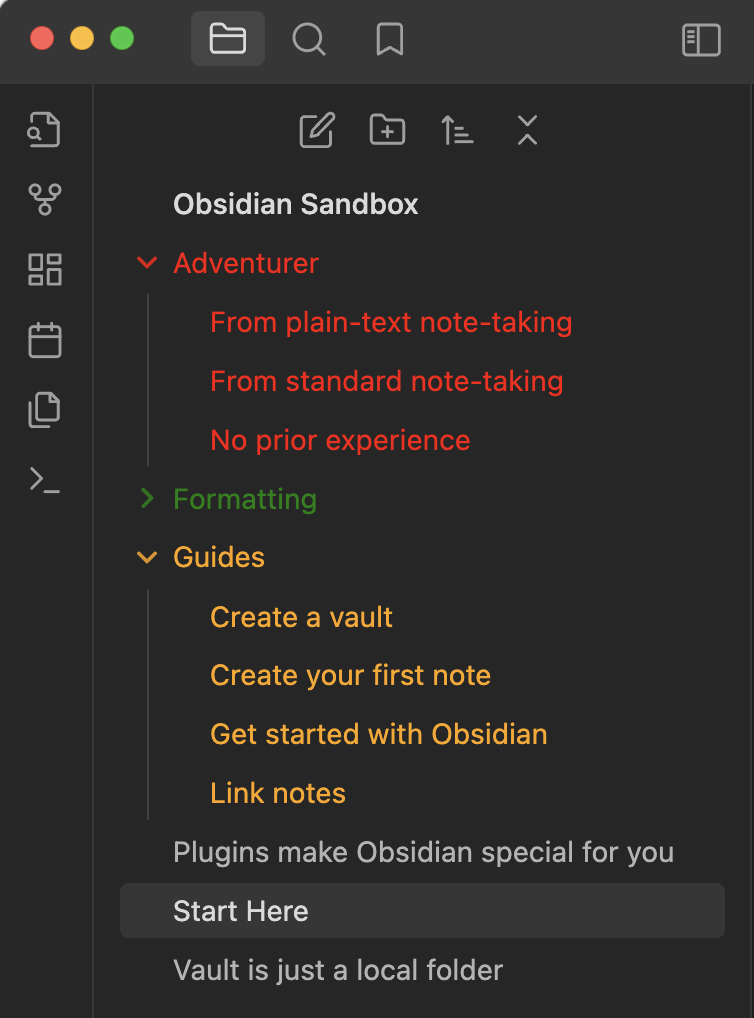This screenshot has width=754, height=1018.
Task: Open the Create a vault note
Action: coord(301,617)
